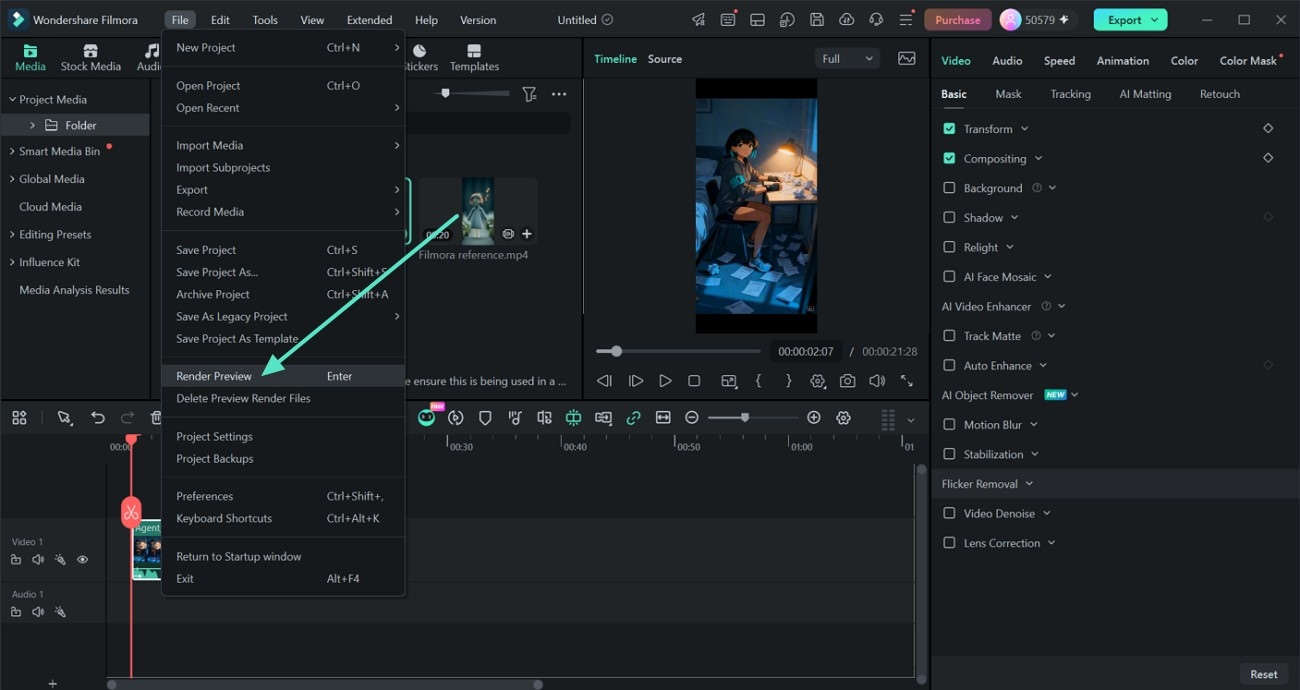Expand the Relight settings chevron
This screenshot has height=690, width=1300.
click(x=1010, y=247)
